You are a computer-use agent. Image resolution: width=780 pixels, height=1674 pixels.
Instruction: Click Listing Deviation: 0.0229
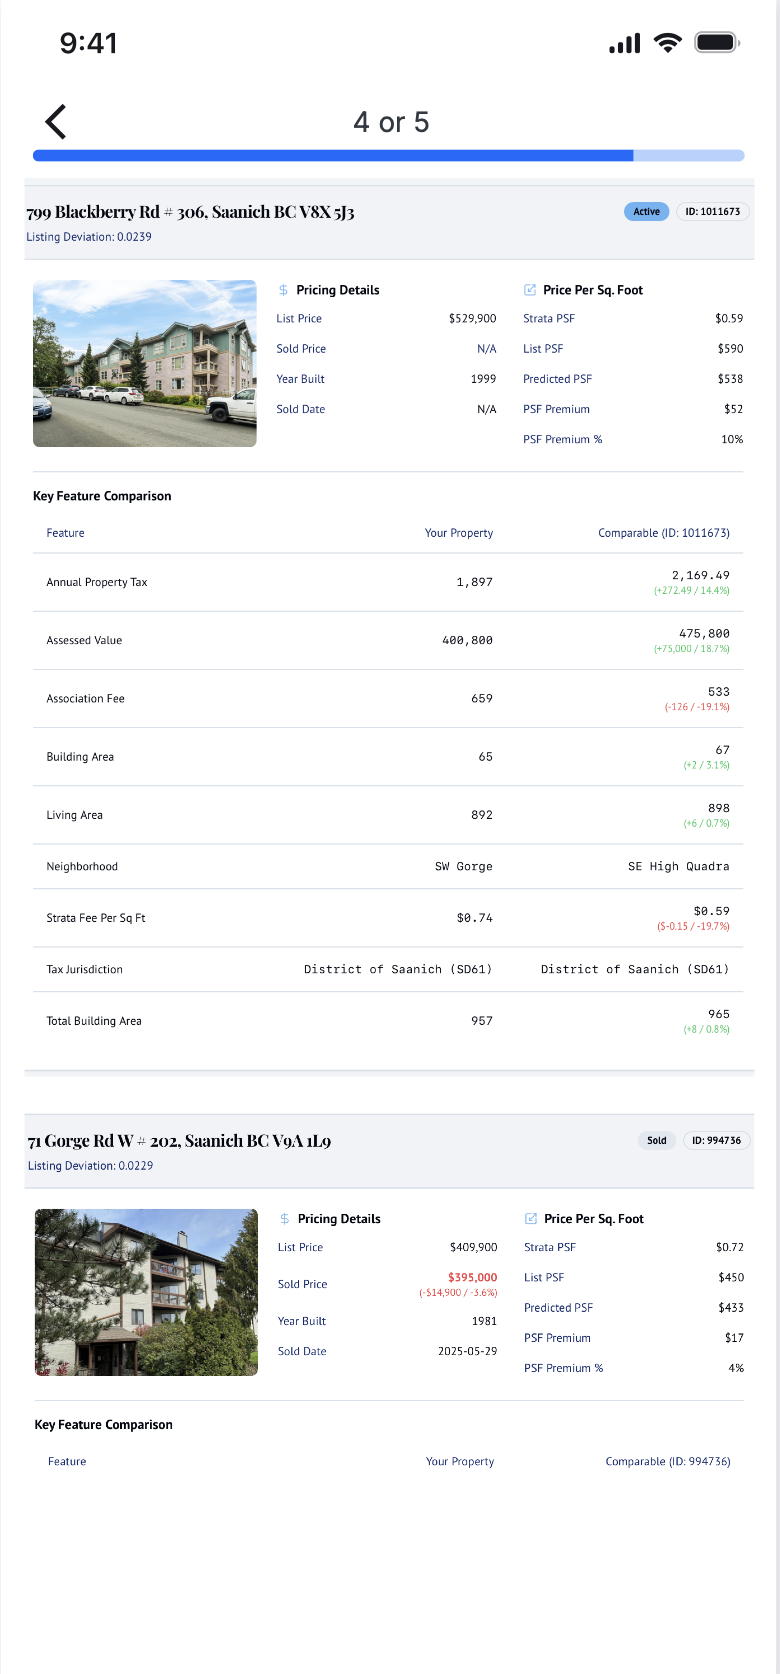click(90, 1166)
